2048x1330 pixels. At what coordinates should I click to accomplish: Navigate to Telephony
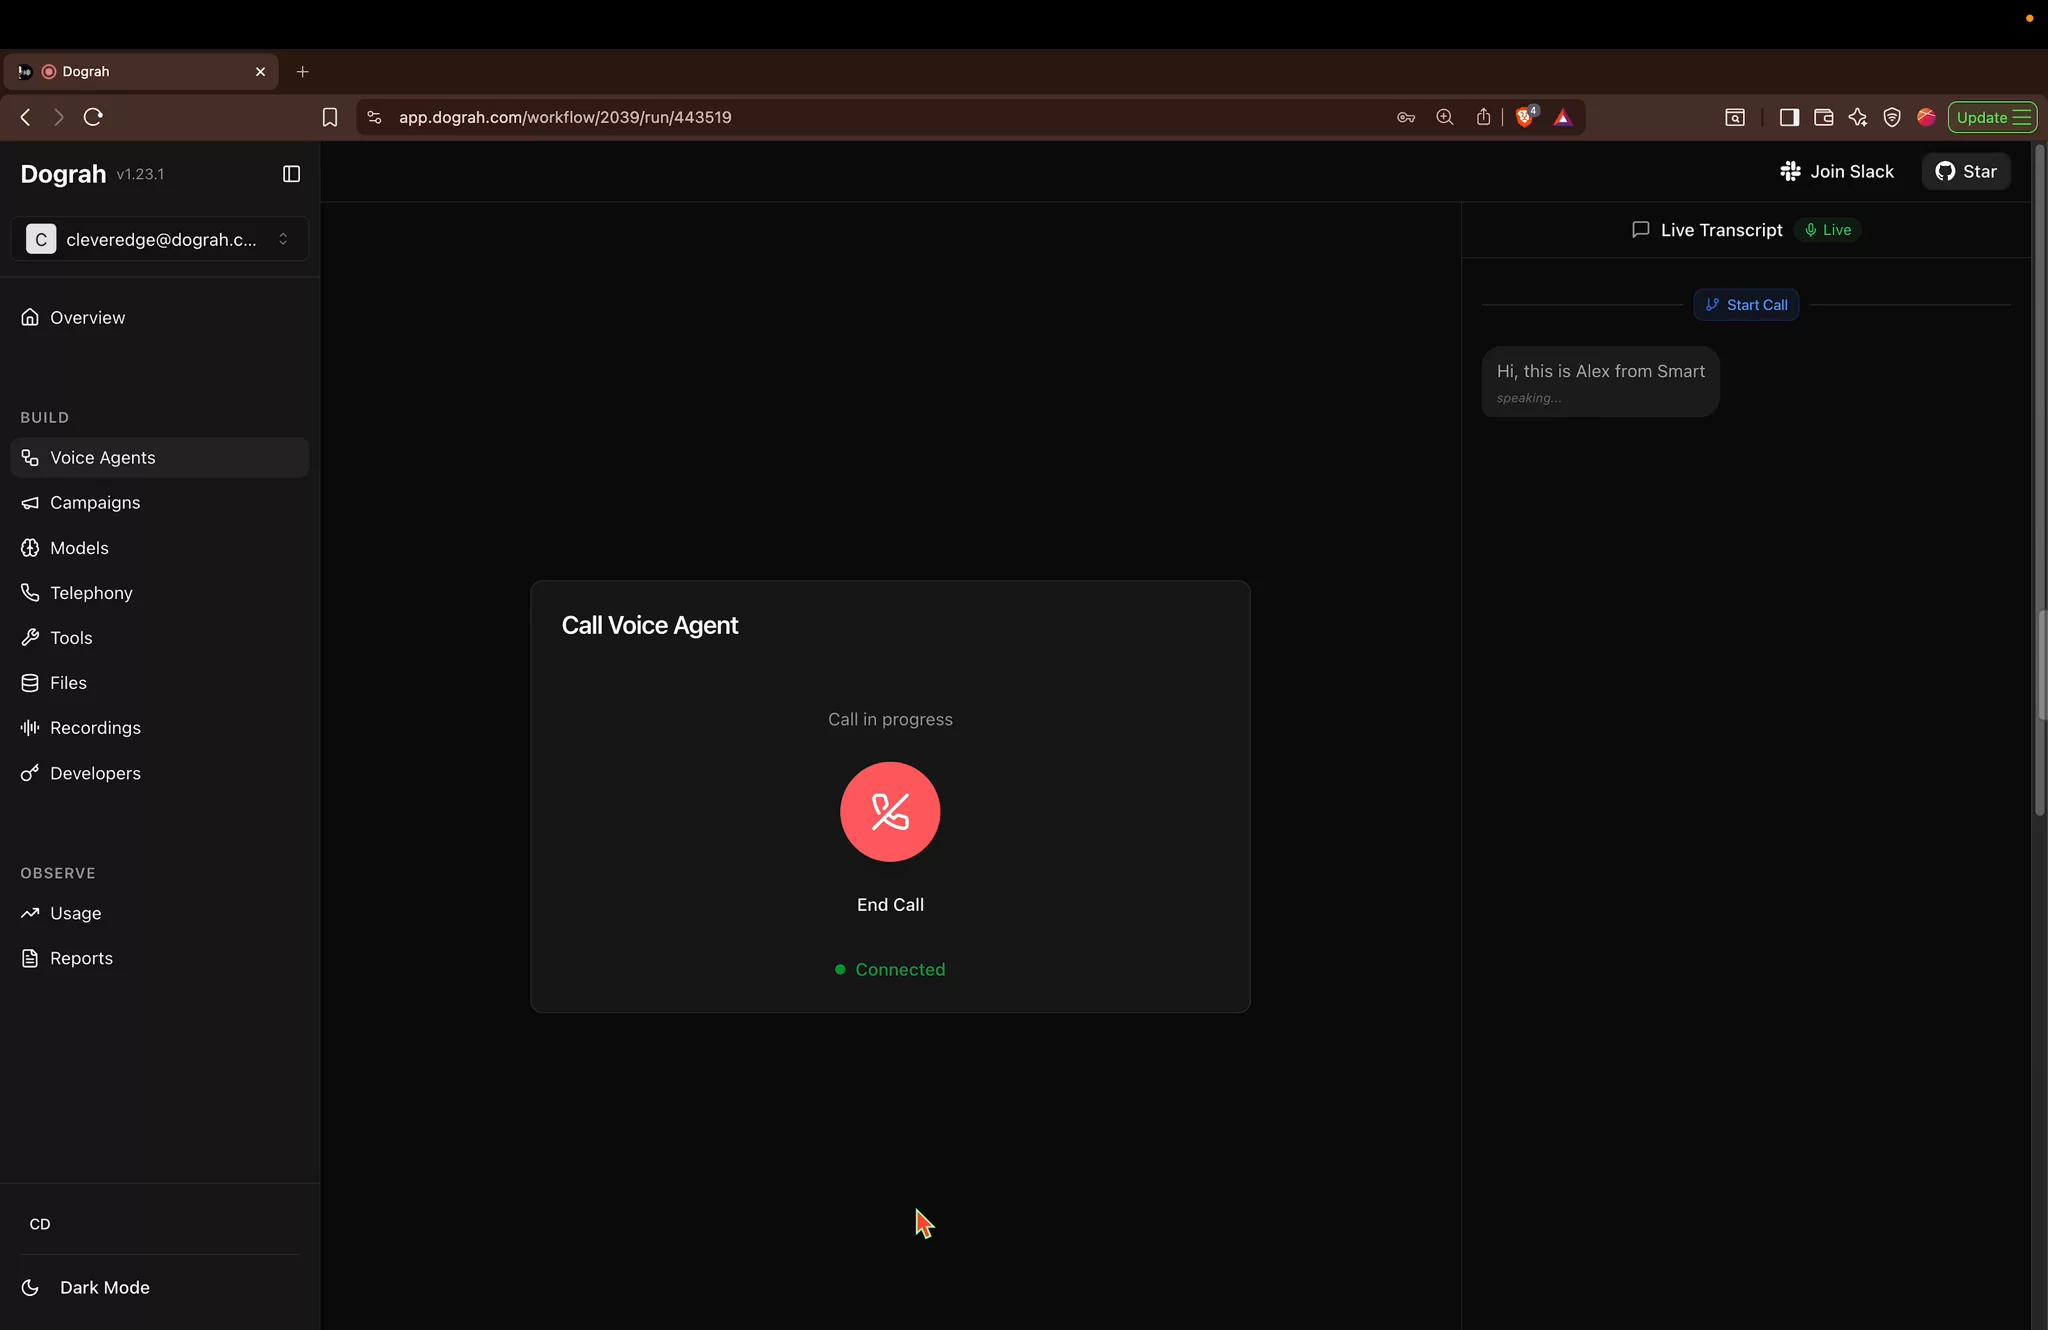coord(160,592)
